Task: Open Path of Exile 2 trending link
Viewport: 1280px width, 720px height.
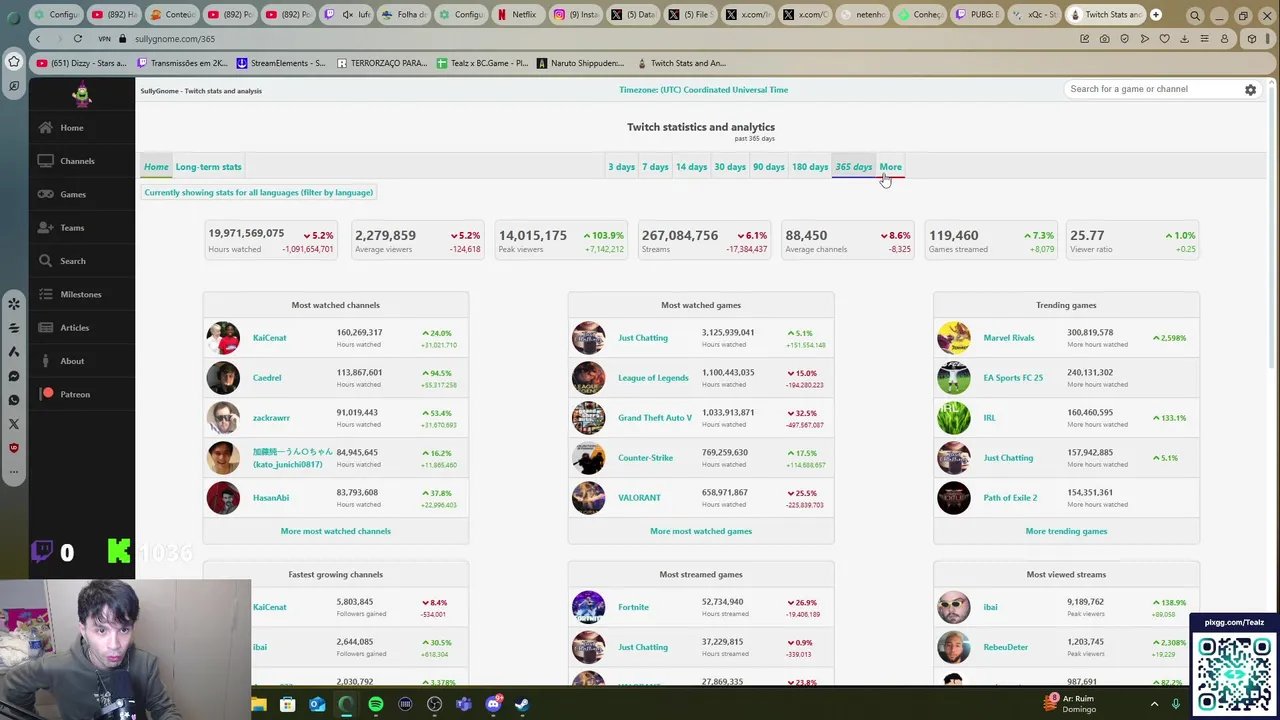Action: pos(1010,498)
